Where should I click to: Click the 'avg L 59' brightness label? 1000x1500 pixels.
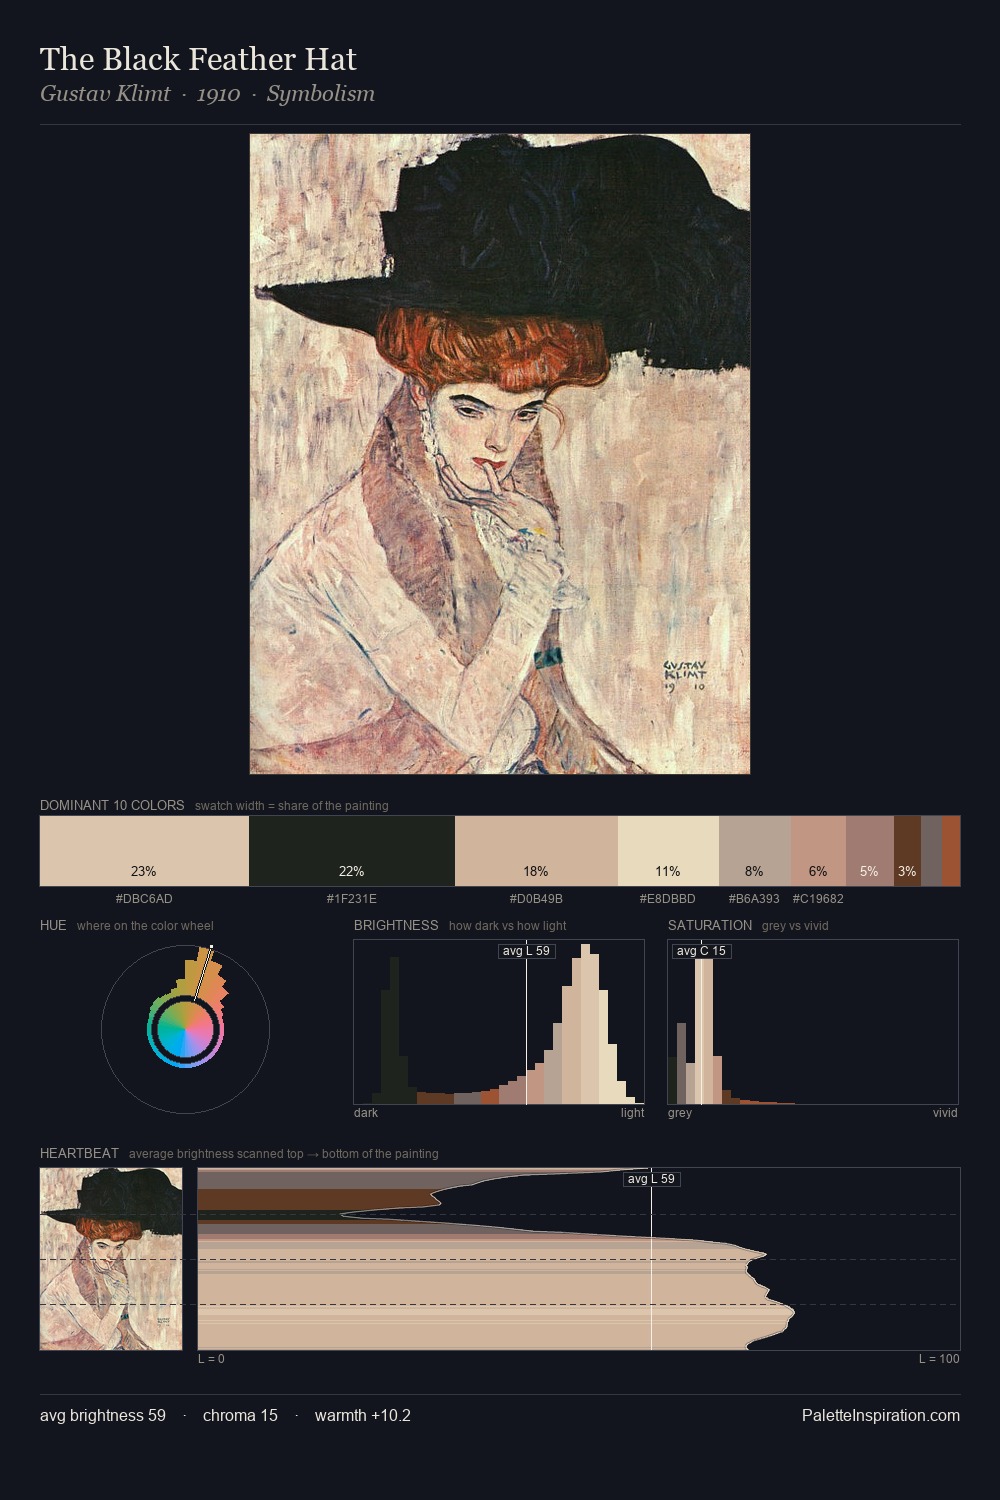[x=526, y=951]
